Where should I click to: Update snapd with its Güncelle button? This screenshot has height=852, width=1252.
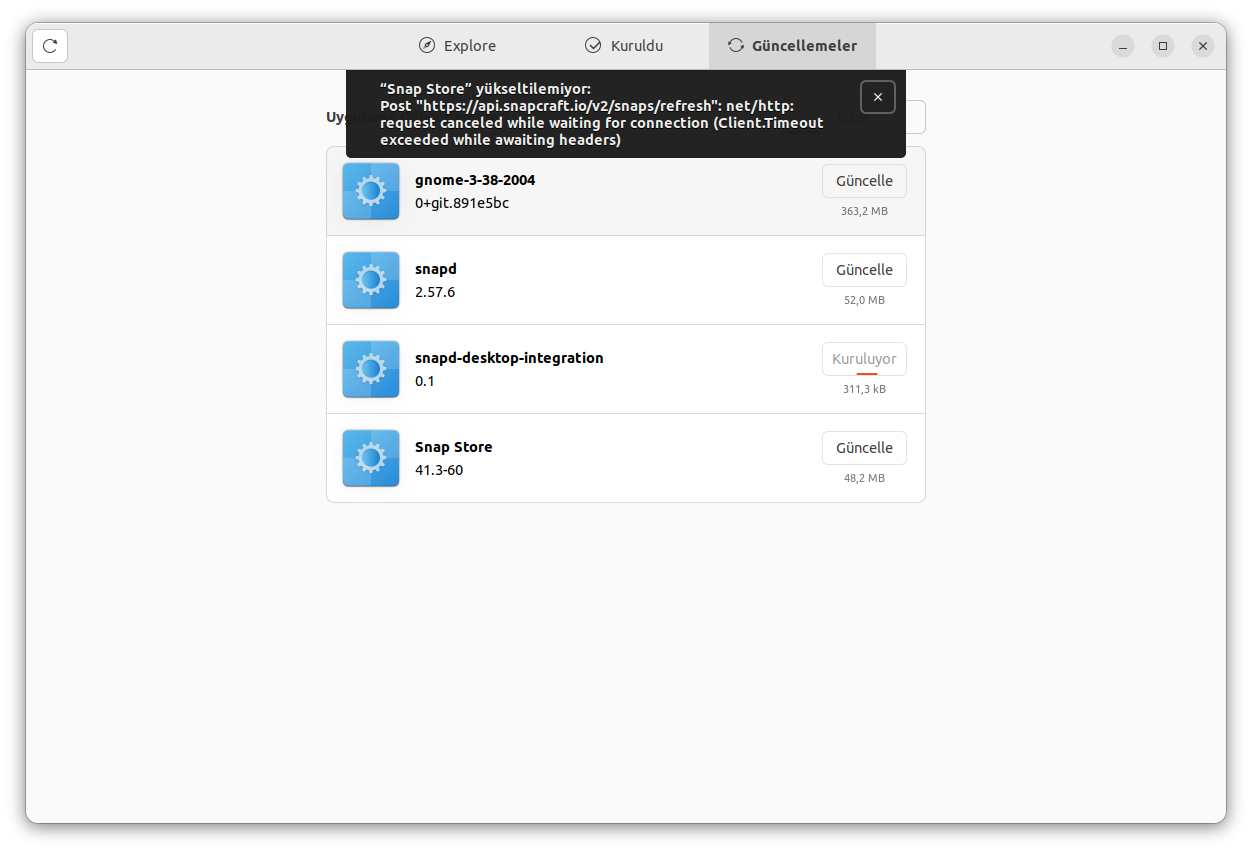tap(864, 270)
